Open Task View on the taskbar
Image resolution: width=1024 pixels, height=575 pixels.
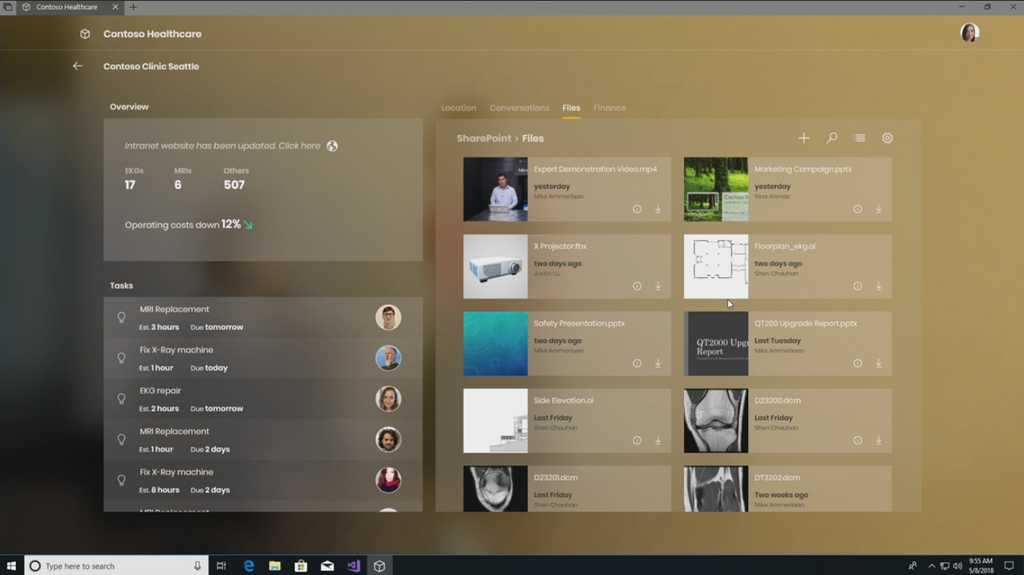[221, 566]
